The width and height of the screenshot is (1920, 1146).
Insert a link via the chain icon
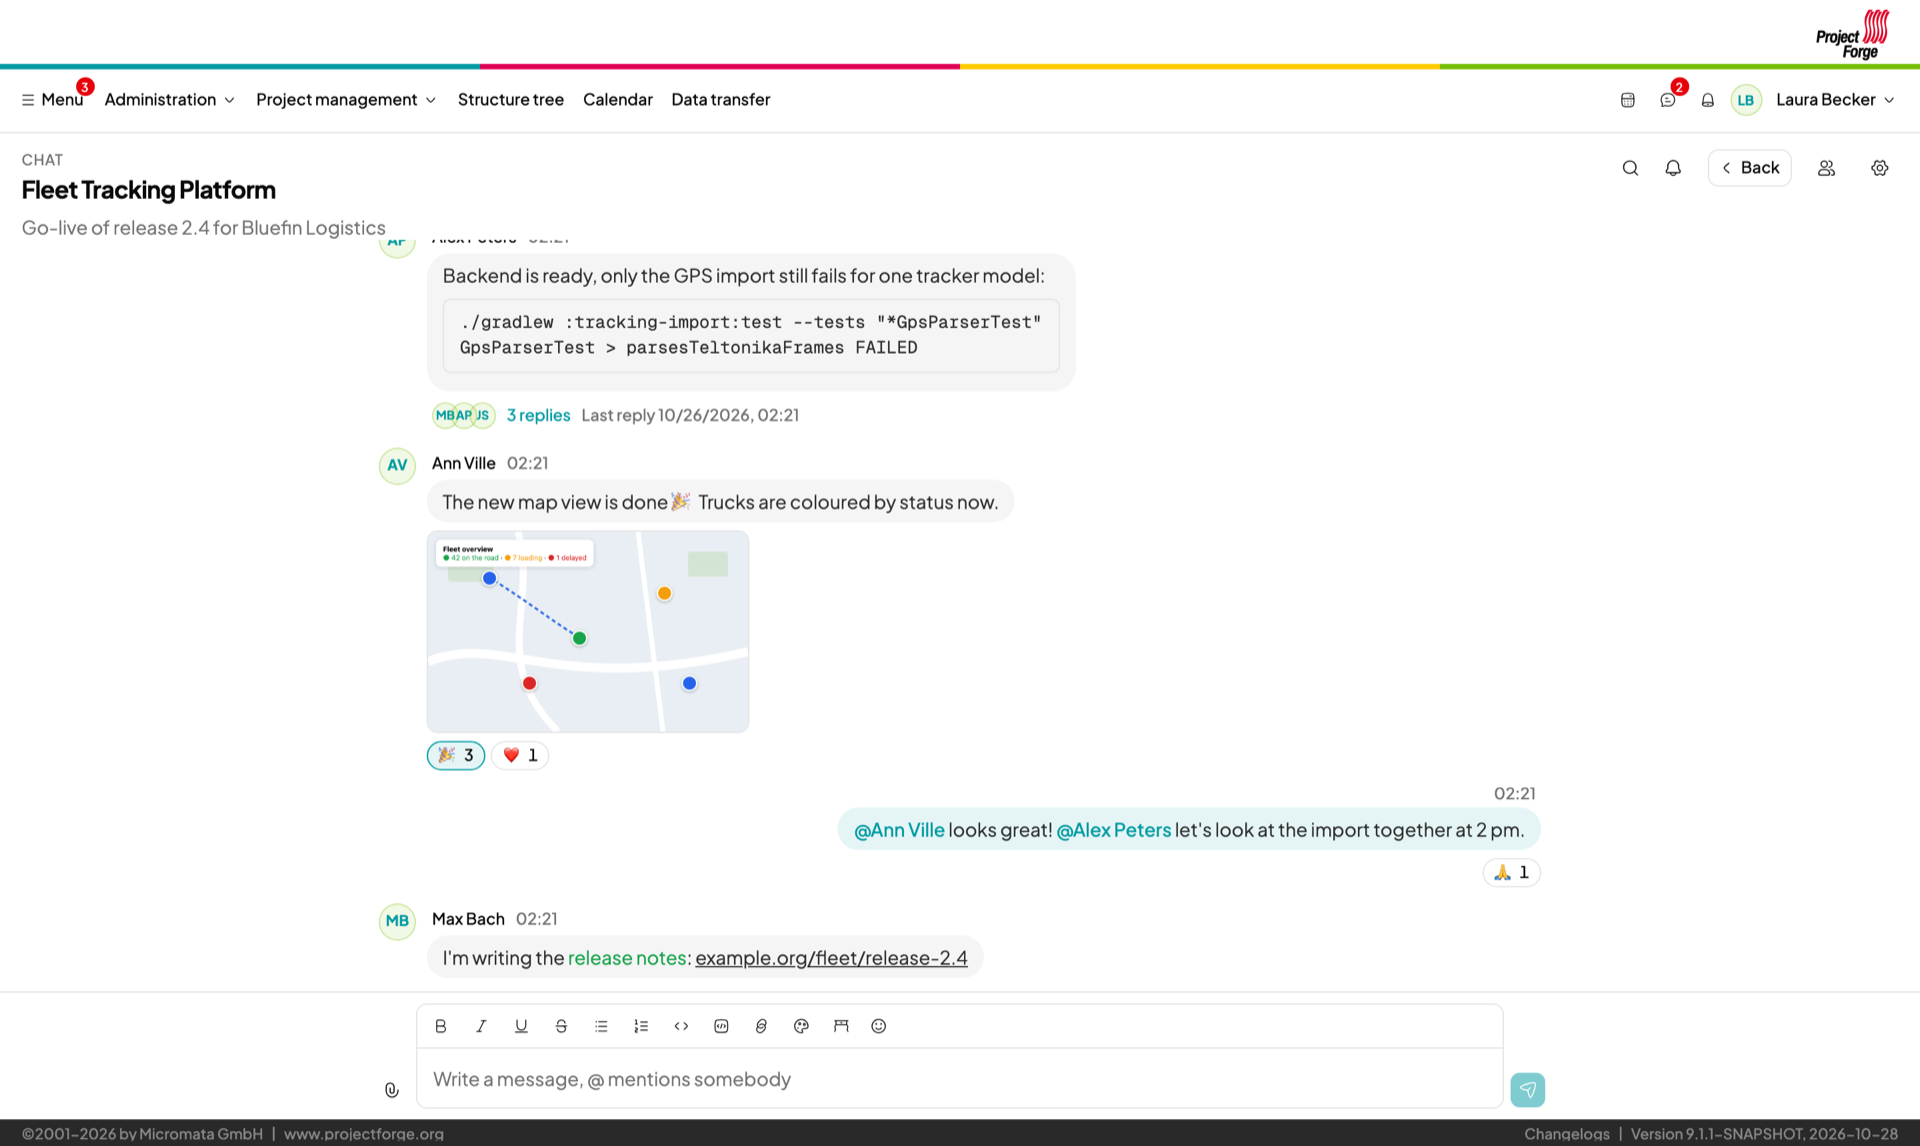(x=761, y=1026)
